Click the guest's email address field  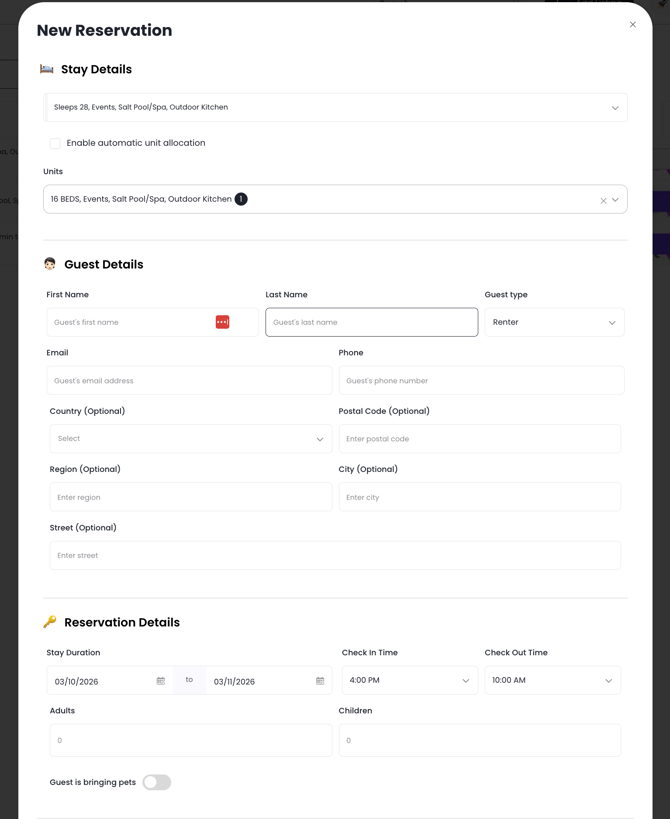(189, 381)
